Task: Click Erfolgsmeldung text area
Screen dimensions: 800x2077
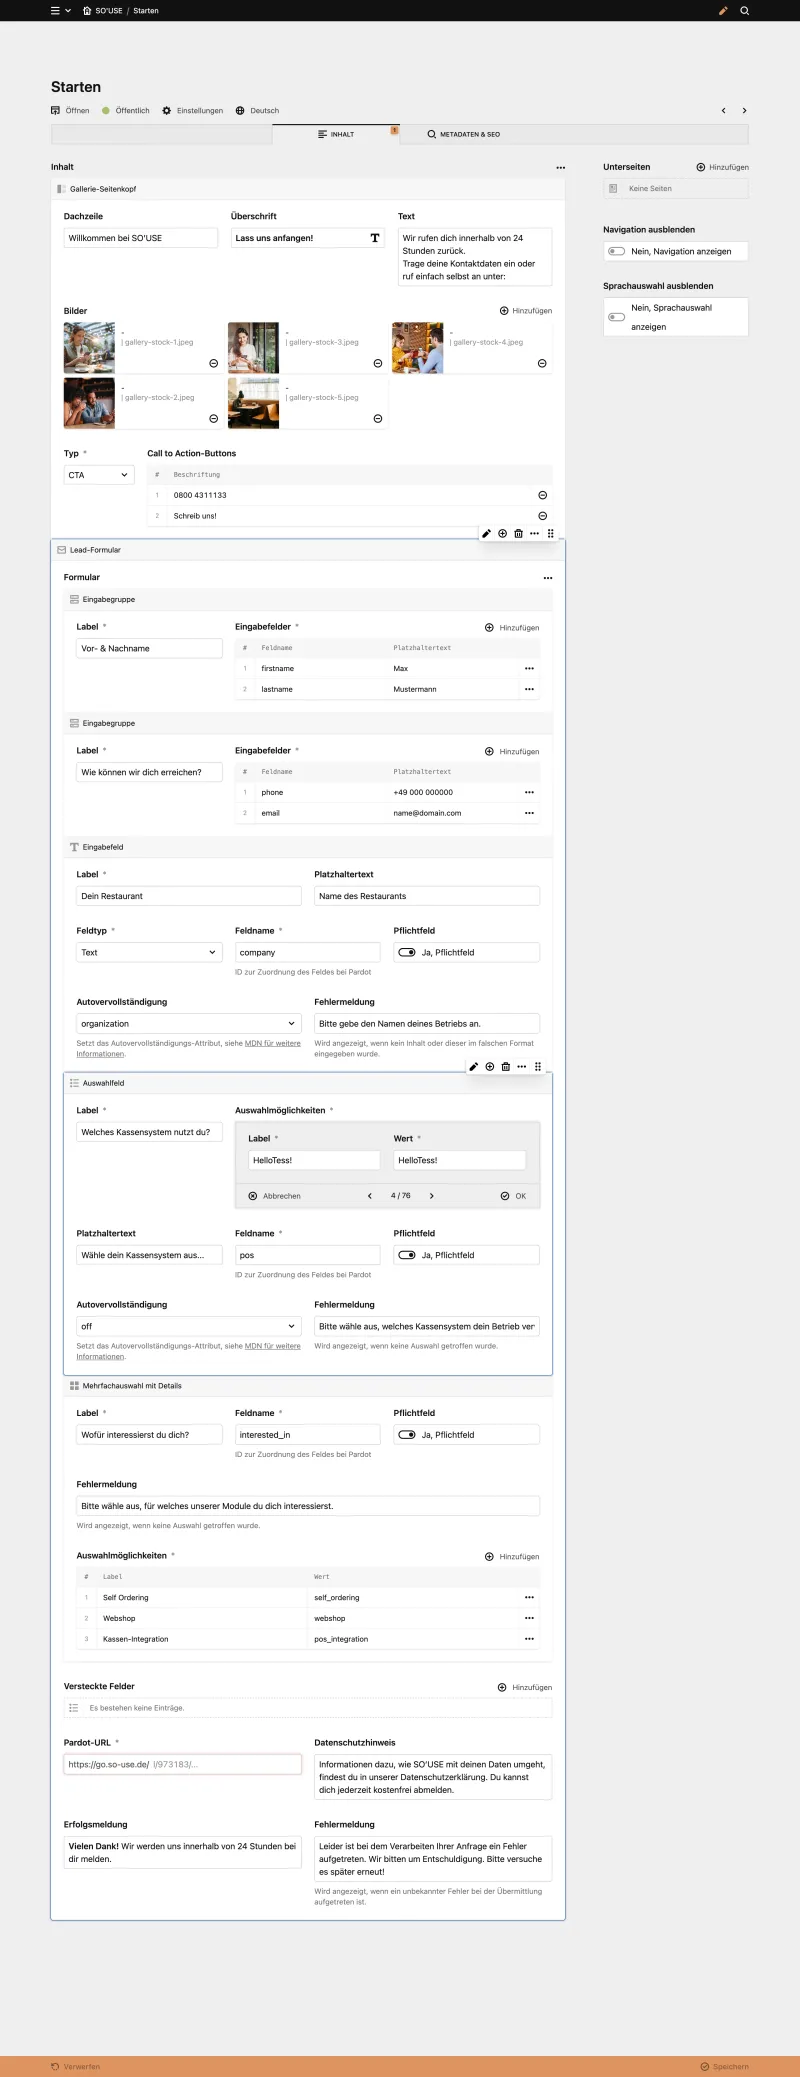Action: 183,1853
